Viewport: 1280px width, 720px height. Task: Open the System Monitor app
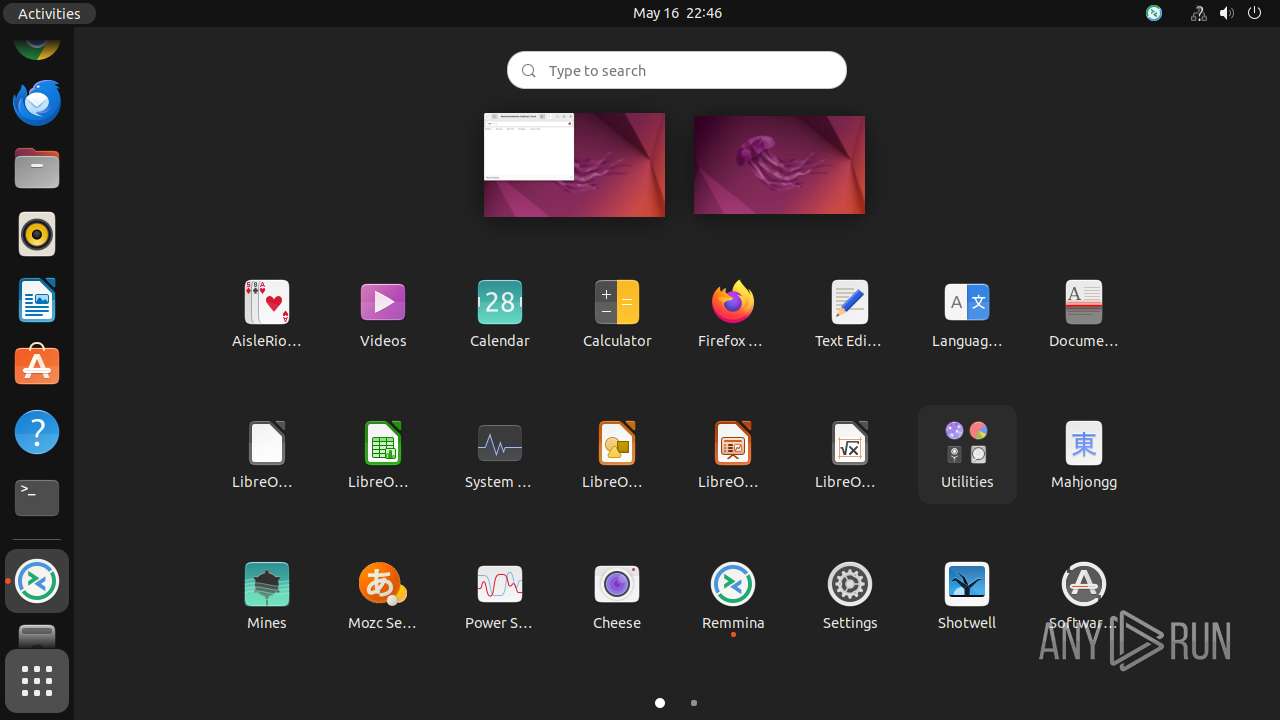point(500,454)
